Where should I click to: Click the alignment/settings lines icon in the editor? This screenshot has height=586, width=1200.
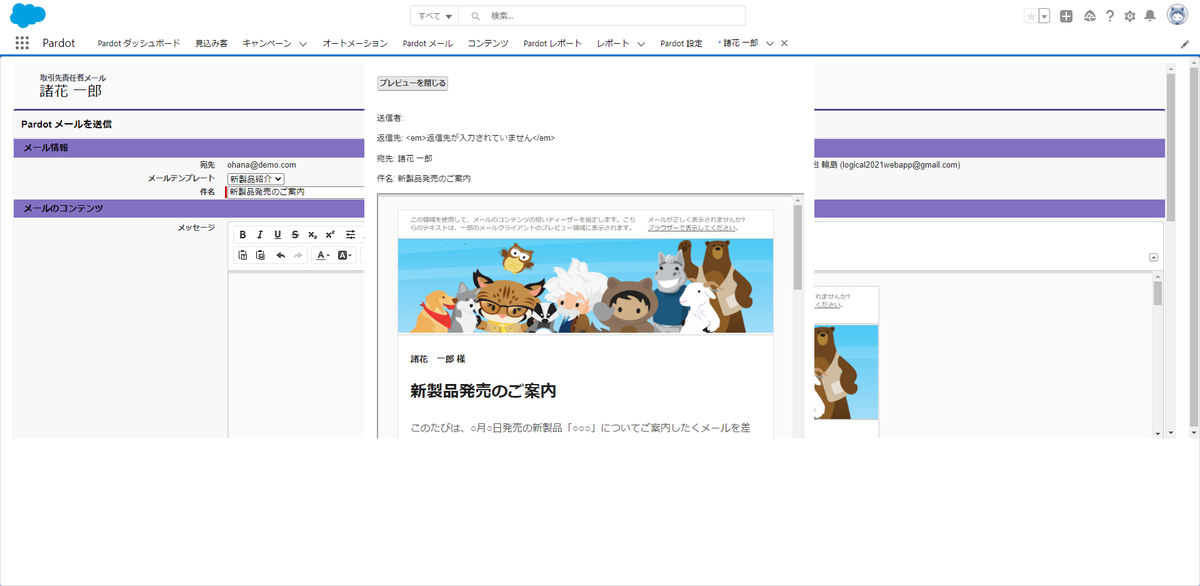(351, 234)
